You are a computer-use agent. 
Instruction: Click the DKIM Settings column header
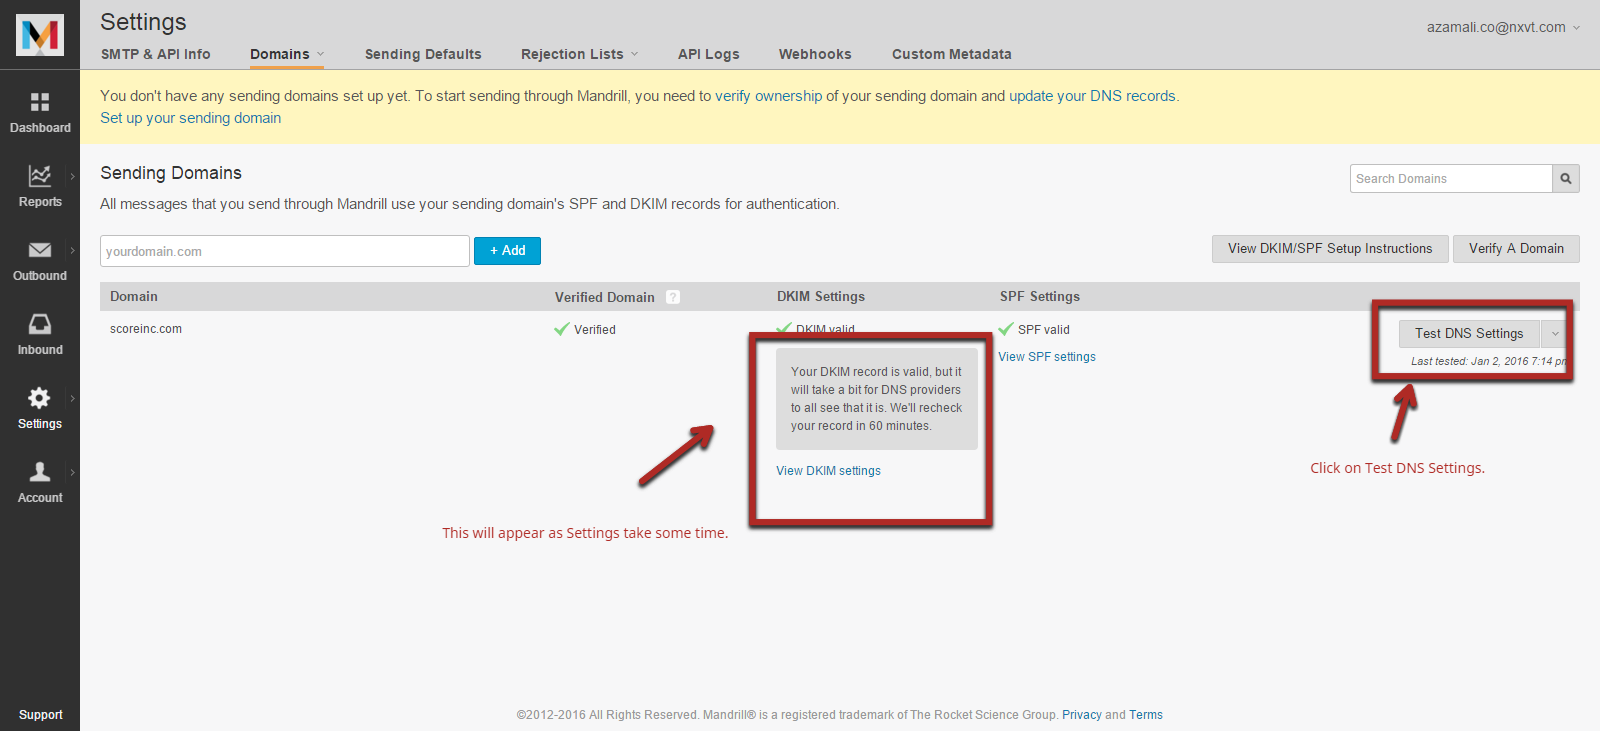[821, 297]
